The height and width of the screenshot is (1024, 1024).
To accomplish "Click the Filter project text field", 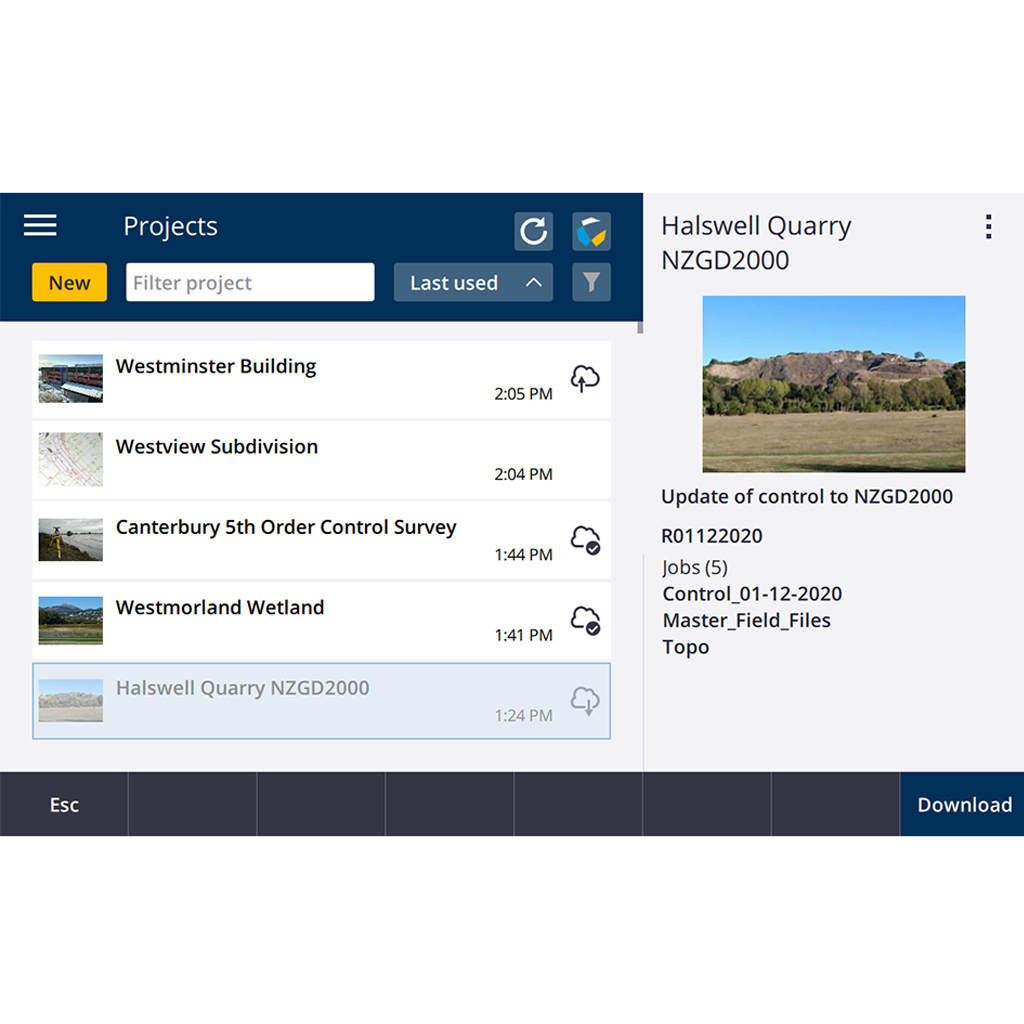I will coord(250,283).
